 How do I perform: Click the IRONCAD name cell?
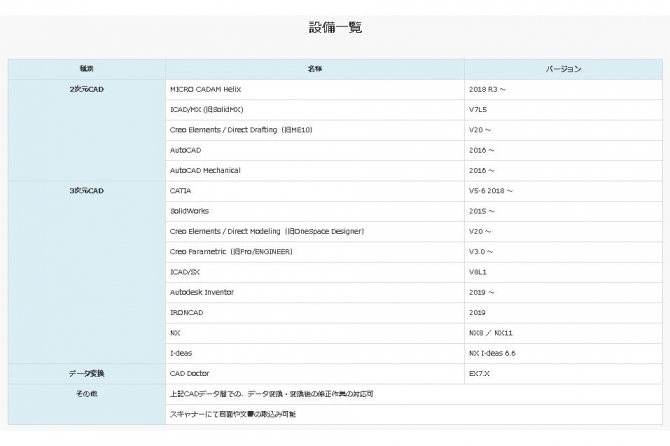coord(315,313)
